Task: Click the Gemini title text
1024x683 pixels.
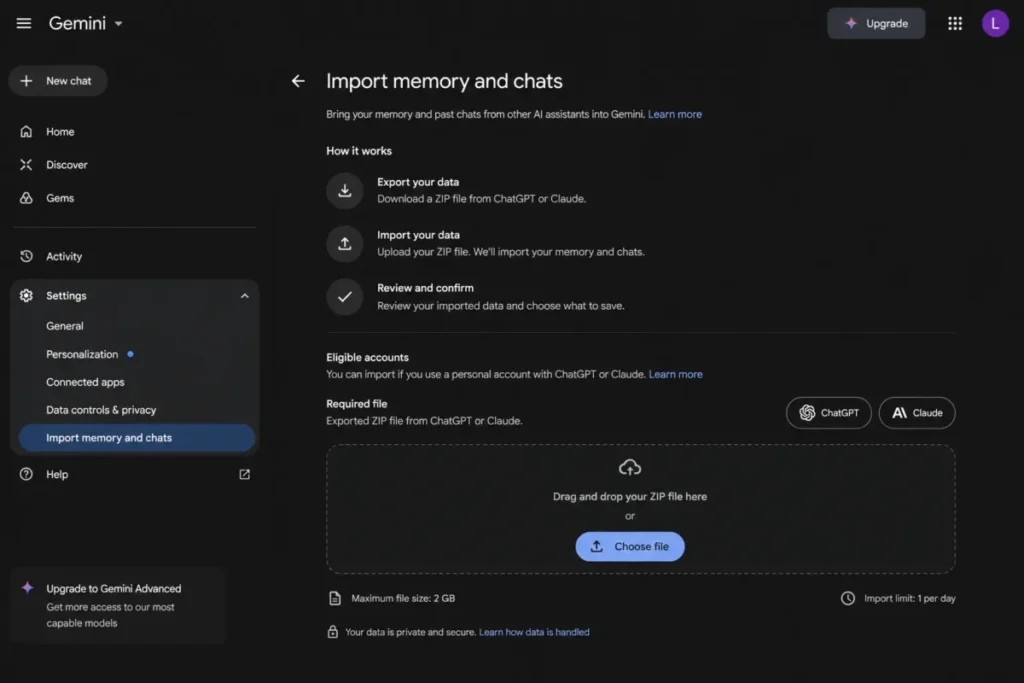Action: click(77, 24)
